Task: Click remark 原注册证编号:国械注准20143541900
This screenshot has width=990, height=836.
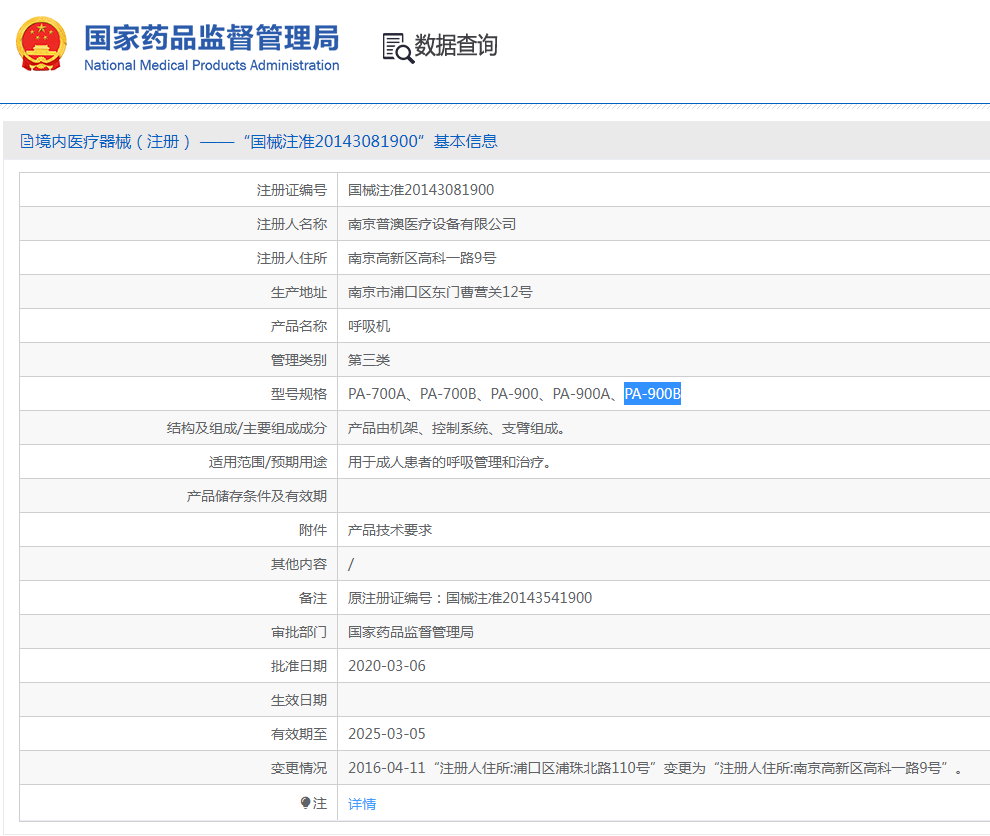Action: pyautogui.click(x=470, y=598)
